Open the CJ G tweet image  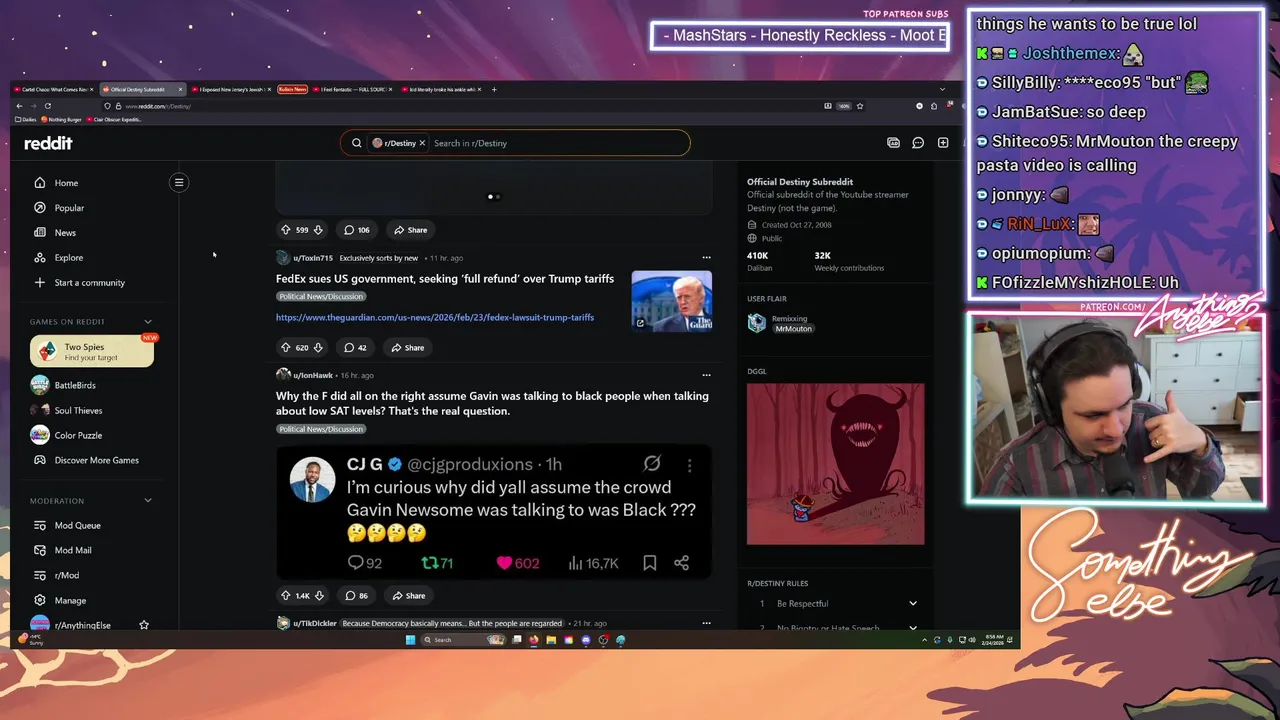(494, 511)
